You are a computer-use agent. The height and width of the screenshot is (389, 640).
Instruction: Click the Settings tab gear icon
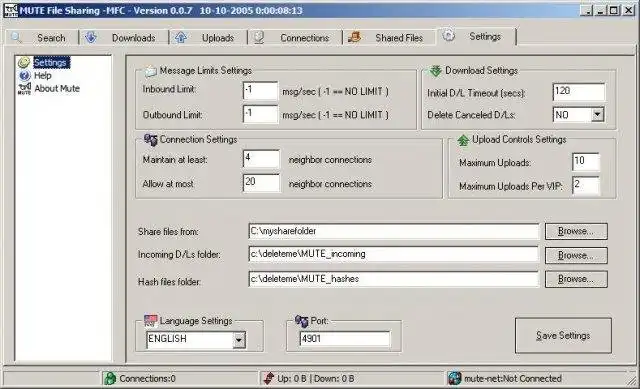click(449, 36)
